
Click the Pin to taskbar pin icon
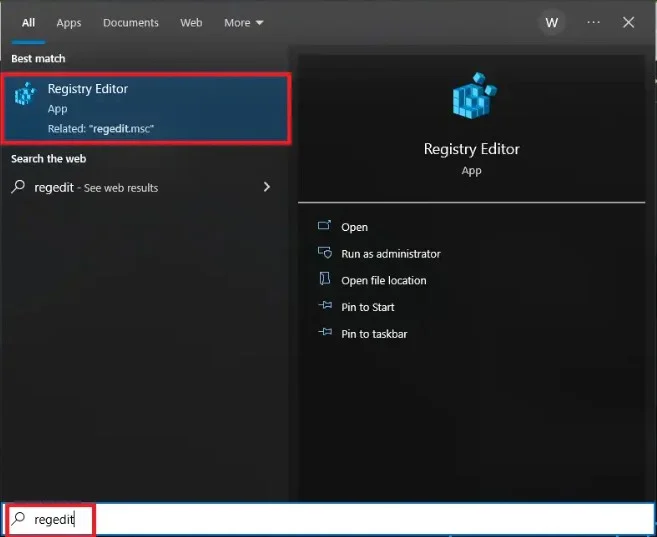click(x=323, y=333)
